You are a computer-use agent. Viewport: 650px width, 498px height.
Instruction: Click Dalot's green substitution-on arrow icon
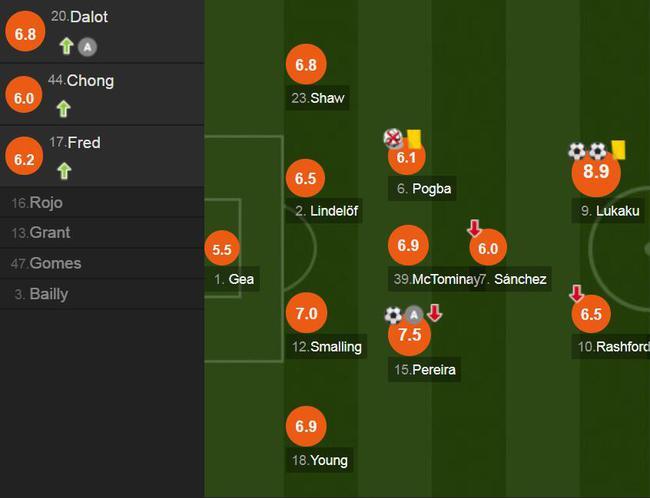[x=66, y=46]
